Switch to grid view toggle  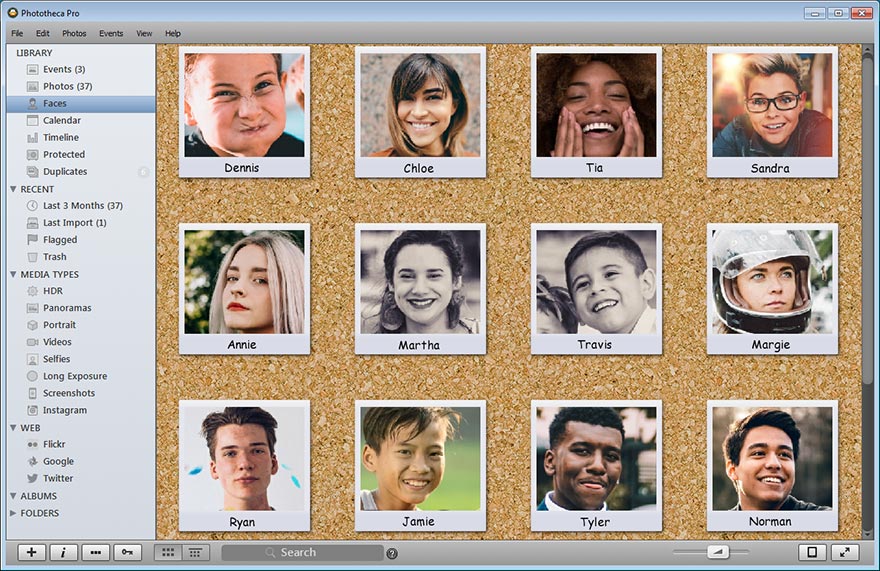pyautogui.click(x=168, y=552)
